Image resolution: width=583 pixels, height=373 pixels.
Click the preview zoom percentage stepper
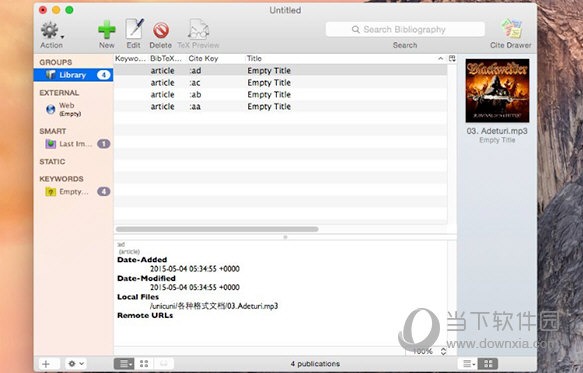tap(443, 351)
